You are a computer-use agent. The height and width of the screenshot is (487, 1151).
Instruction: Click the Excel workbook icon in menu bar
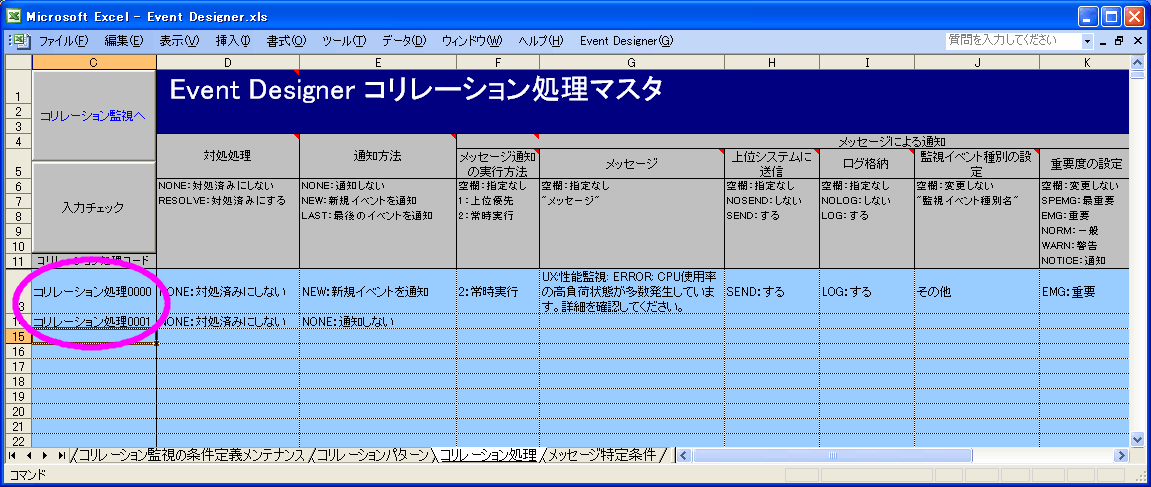pyautogui.click(x=22, y=41)
